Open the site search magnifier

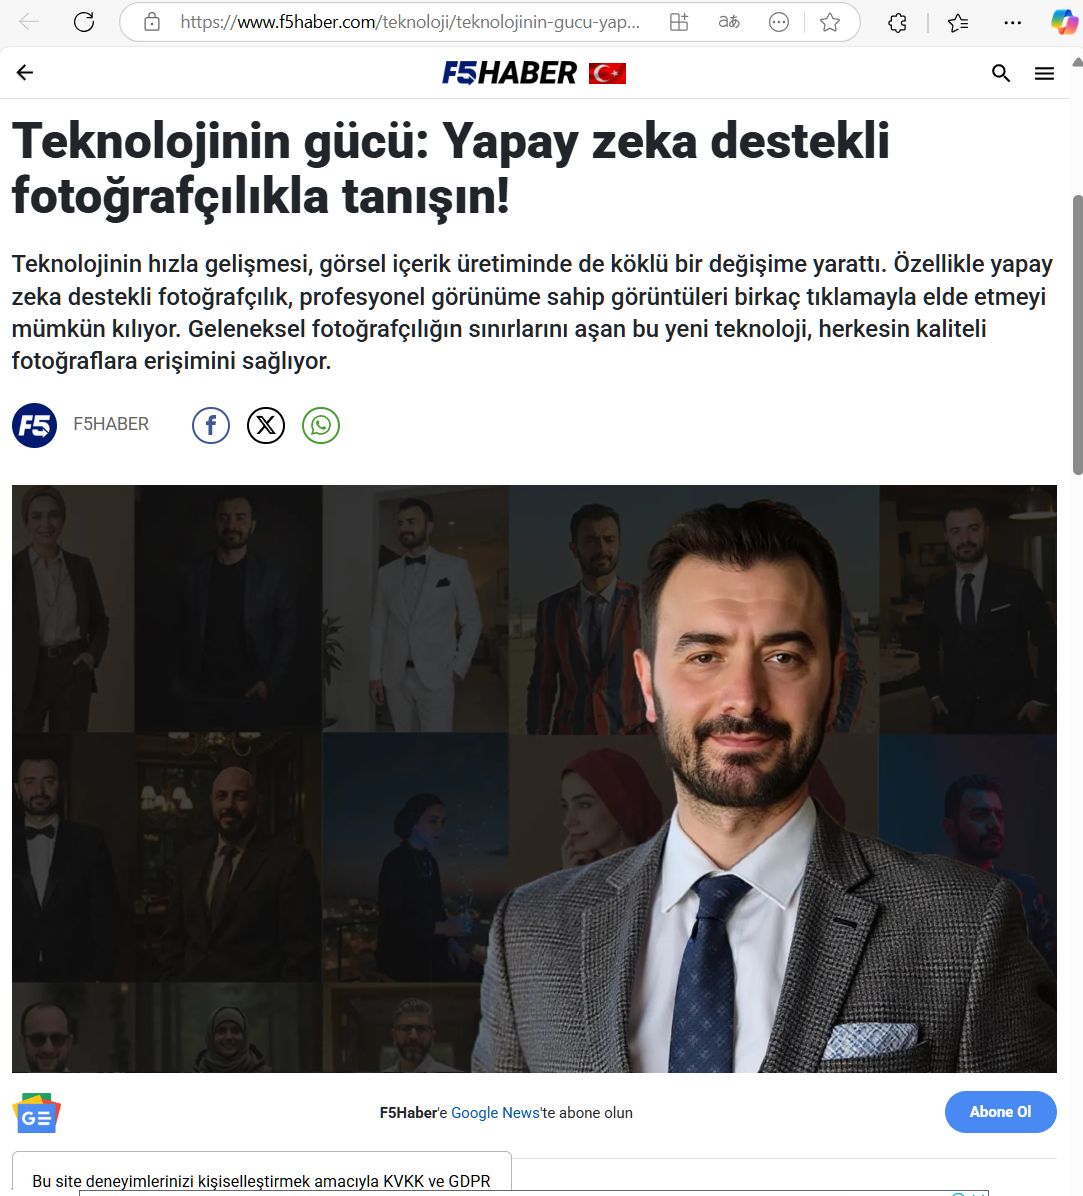[1001, 73]
